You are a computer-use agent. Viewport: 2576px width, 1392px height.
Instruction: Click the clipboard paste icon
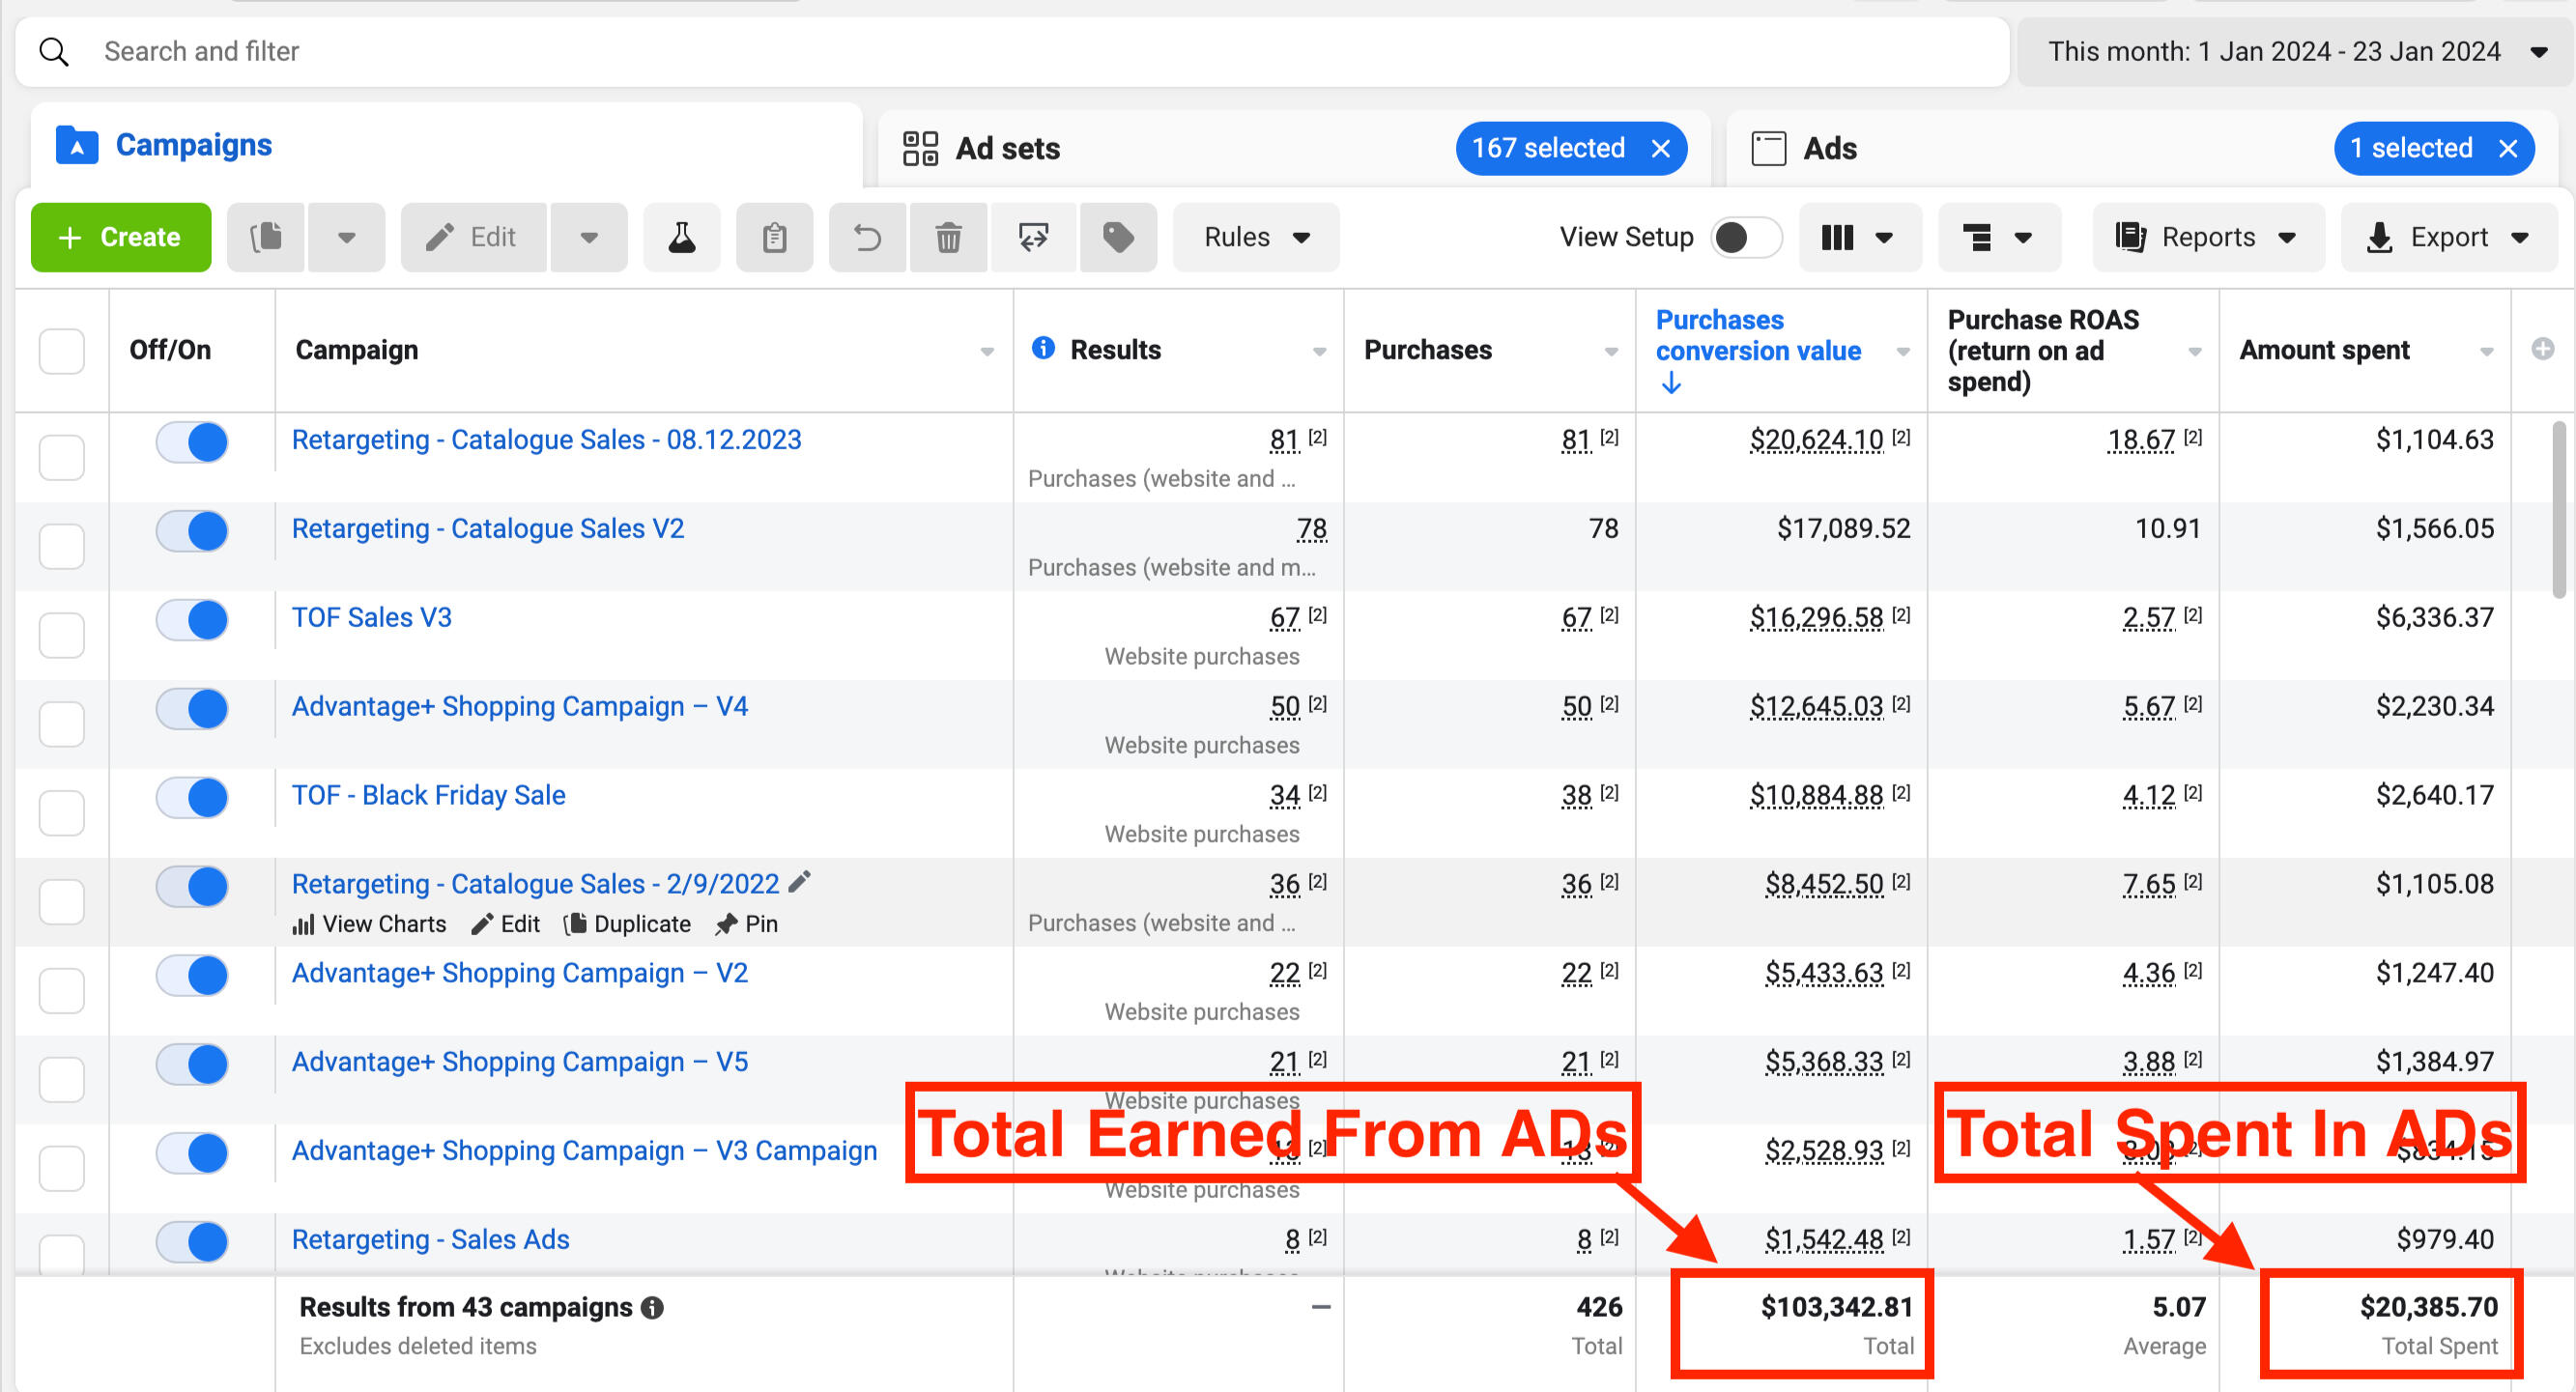click(774, 237)
